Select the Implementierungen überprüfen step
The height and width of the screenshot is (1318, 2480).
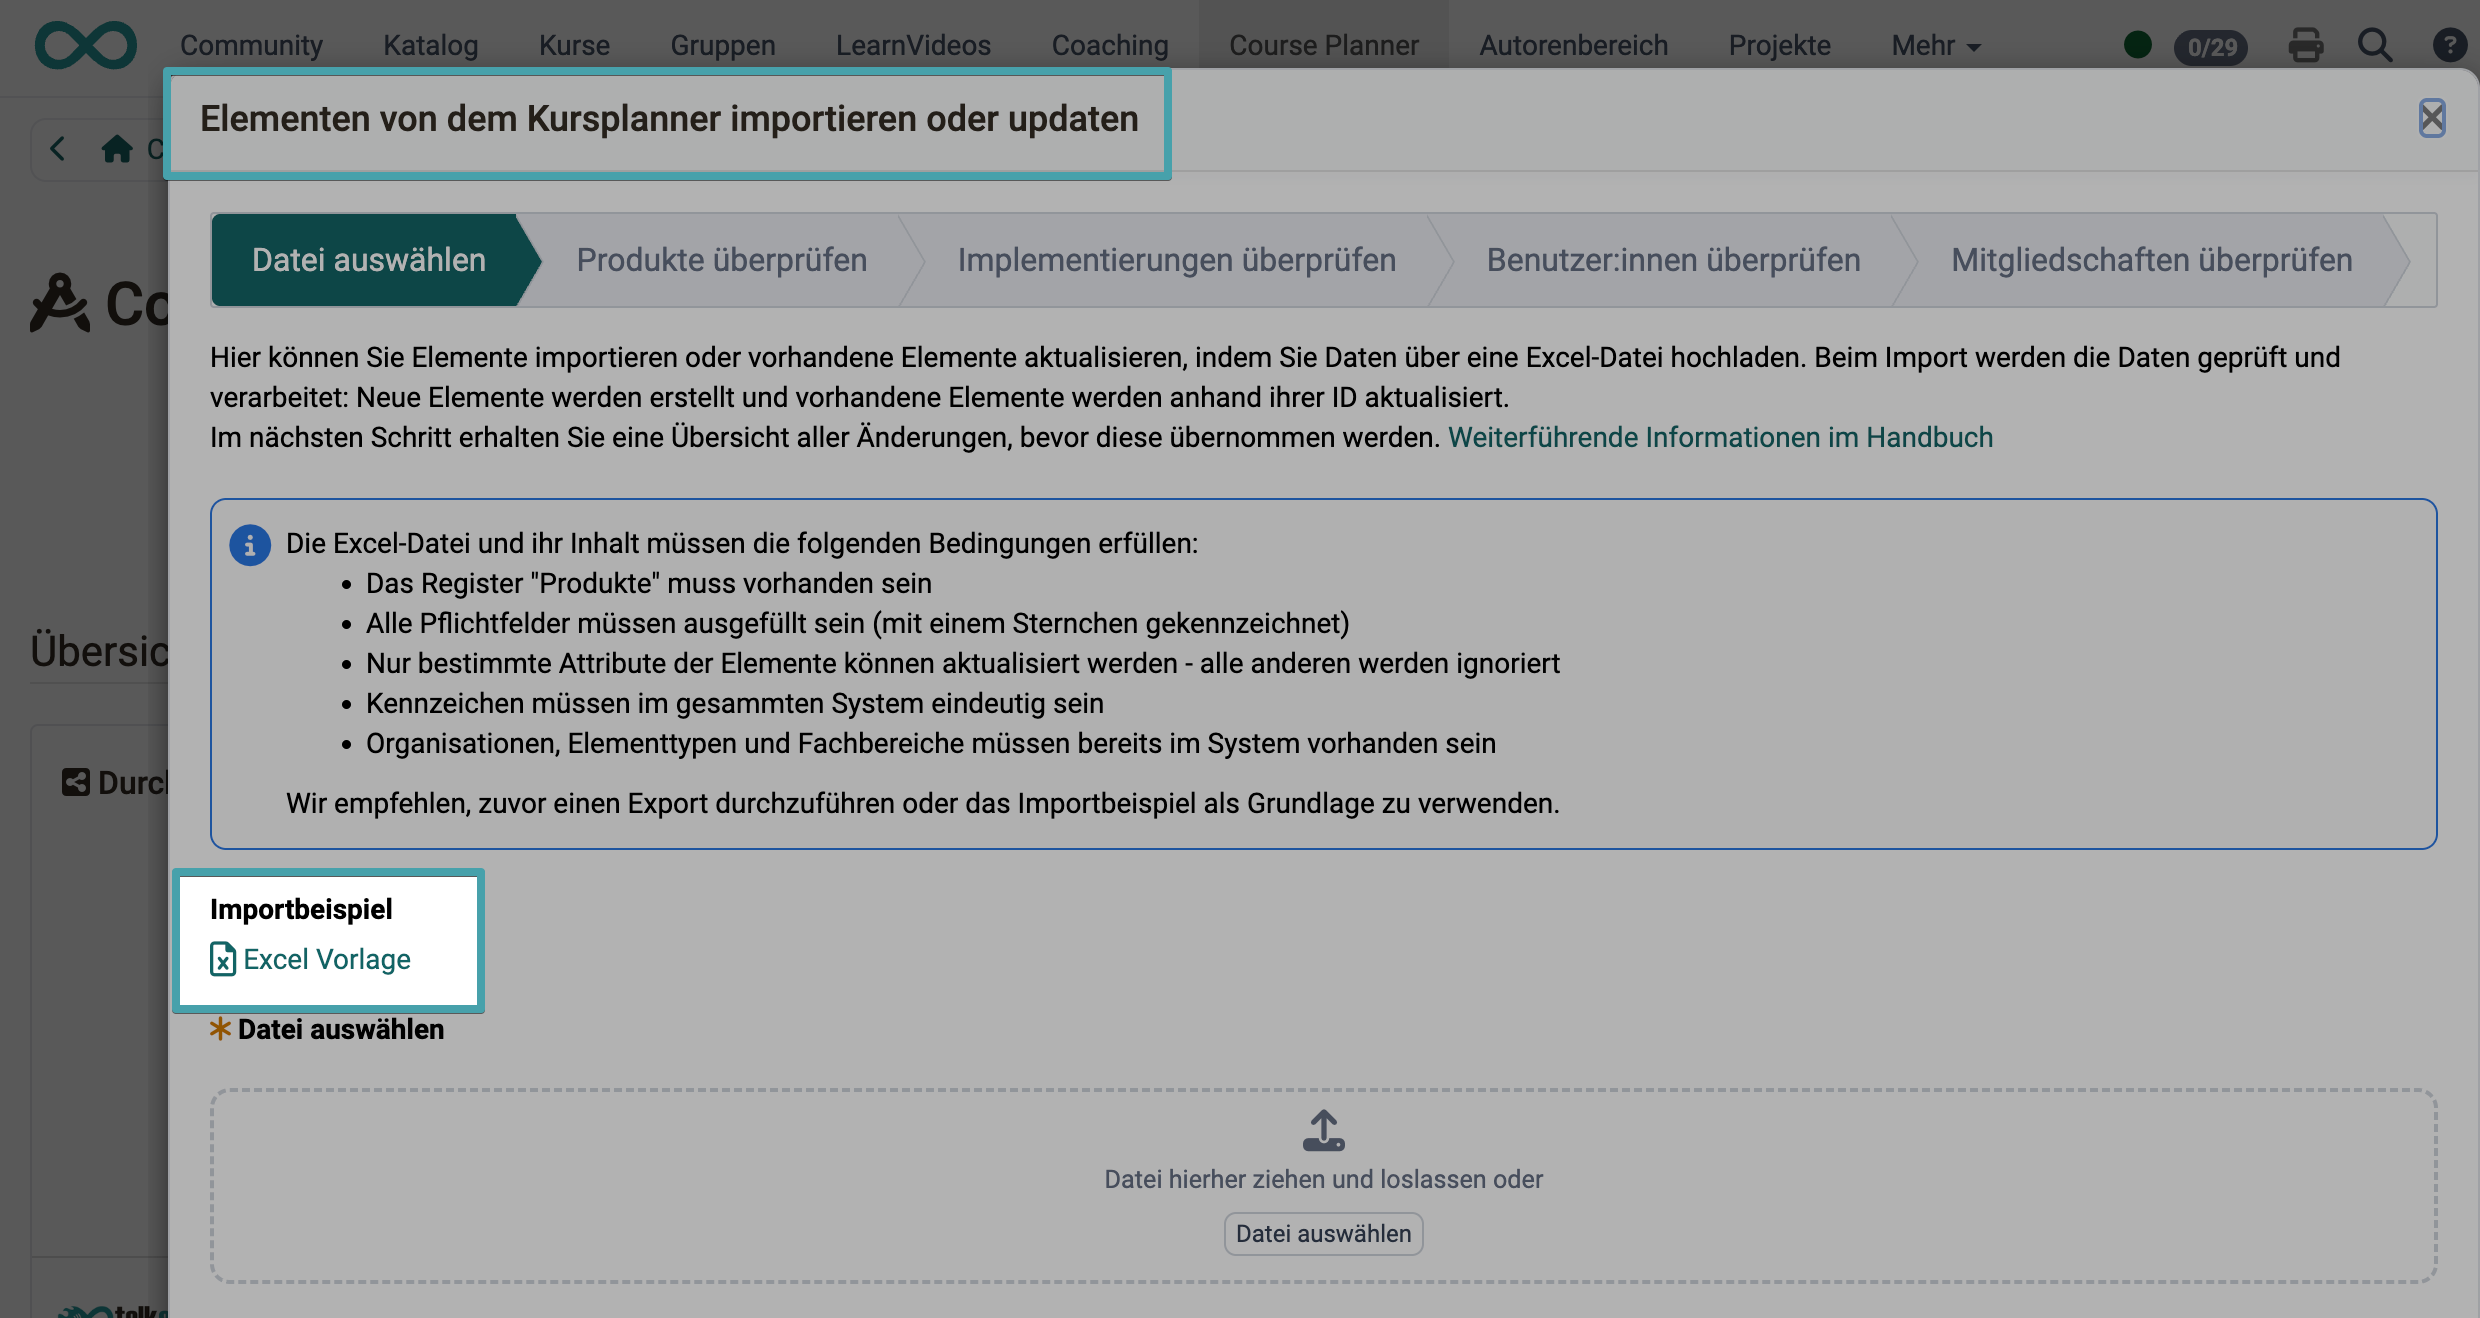point(1177,260)
